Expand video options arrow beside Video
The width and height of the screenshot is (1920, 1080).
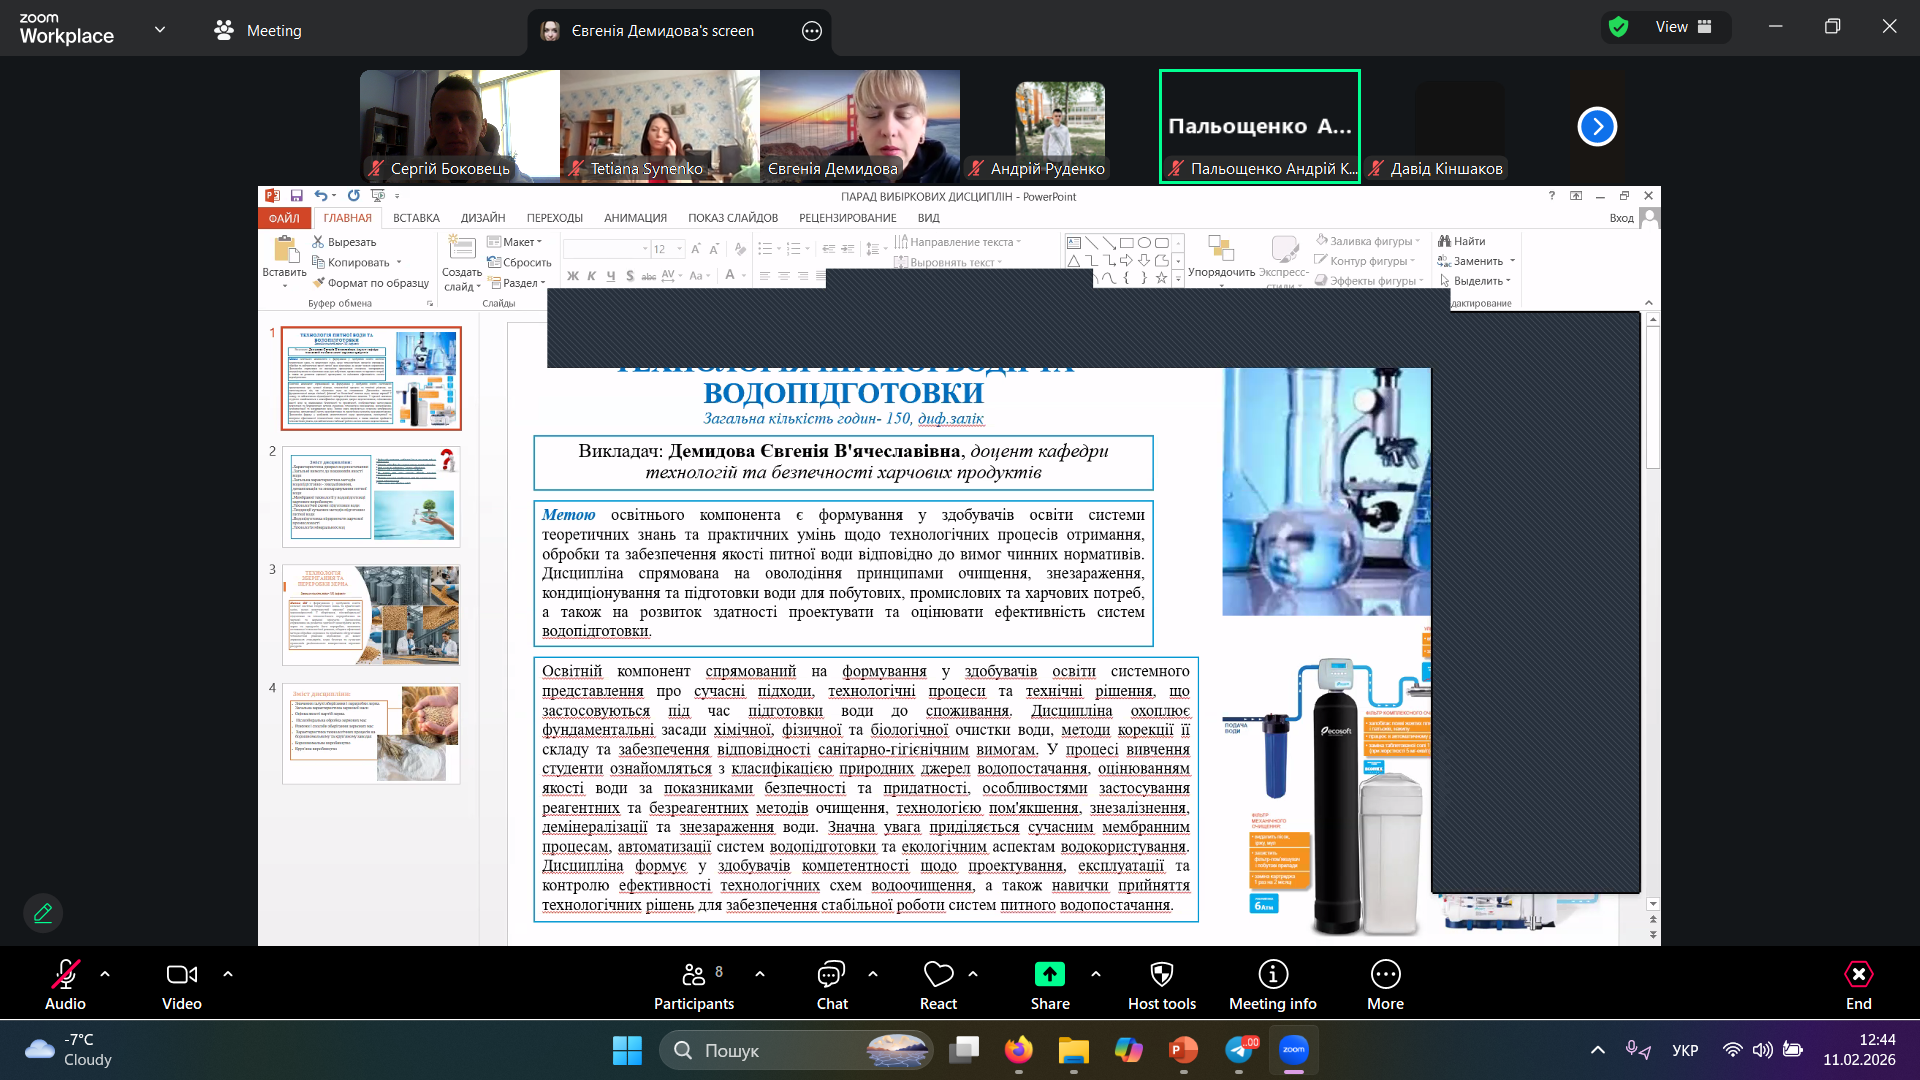228,973
